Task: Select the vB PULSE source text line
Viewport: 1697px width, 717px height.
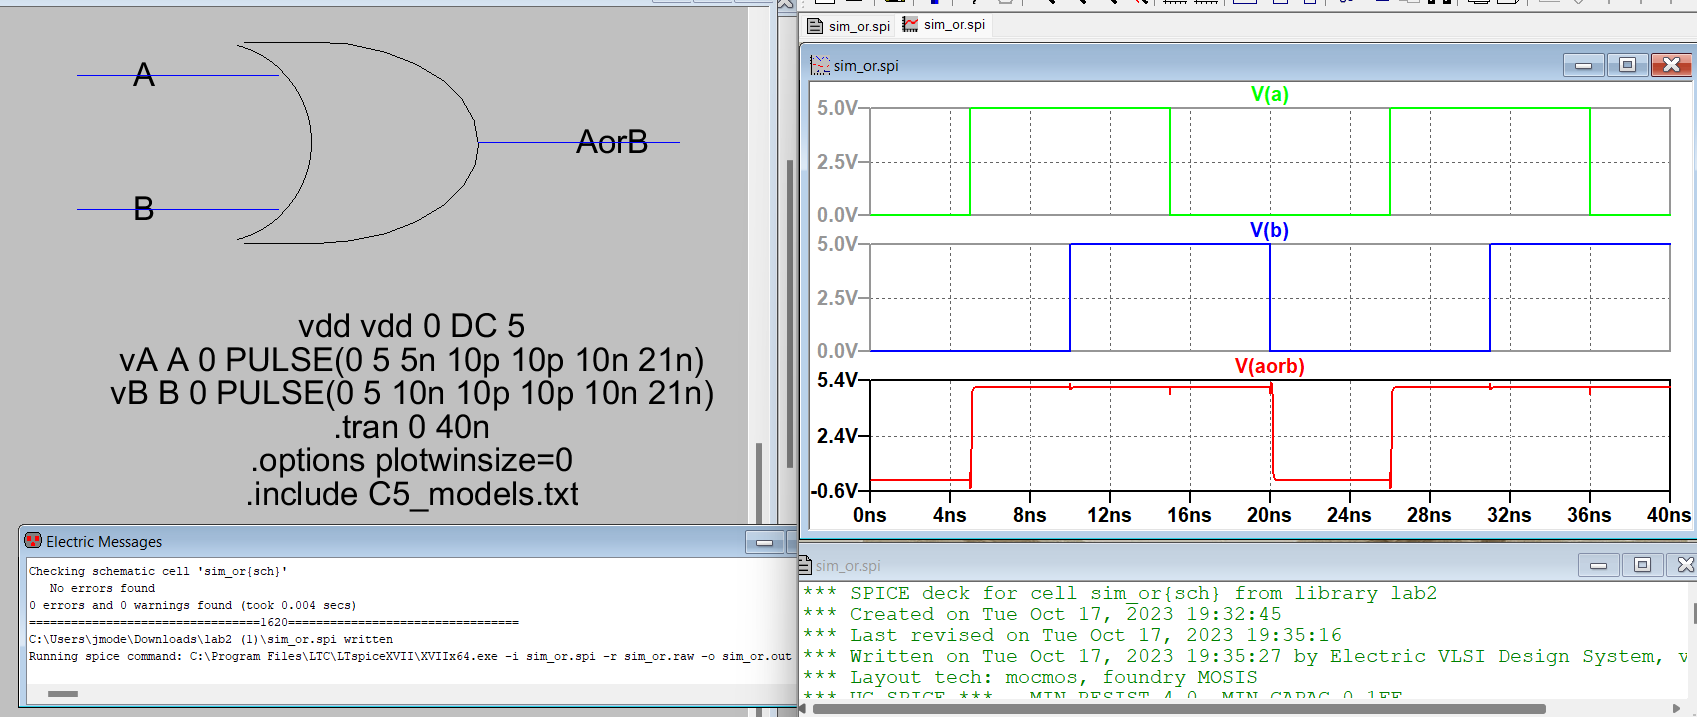Action: [x=411, y=393]
